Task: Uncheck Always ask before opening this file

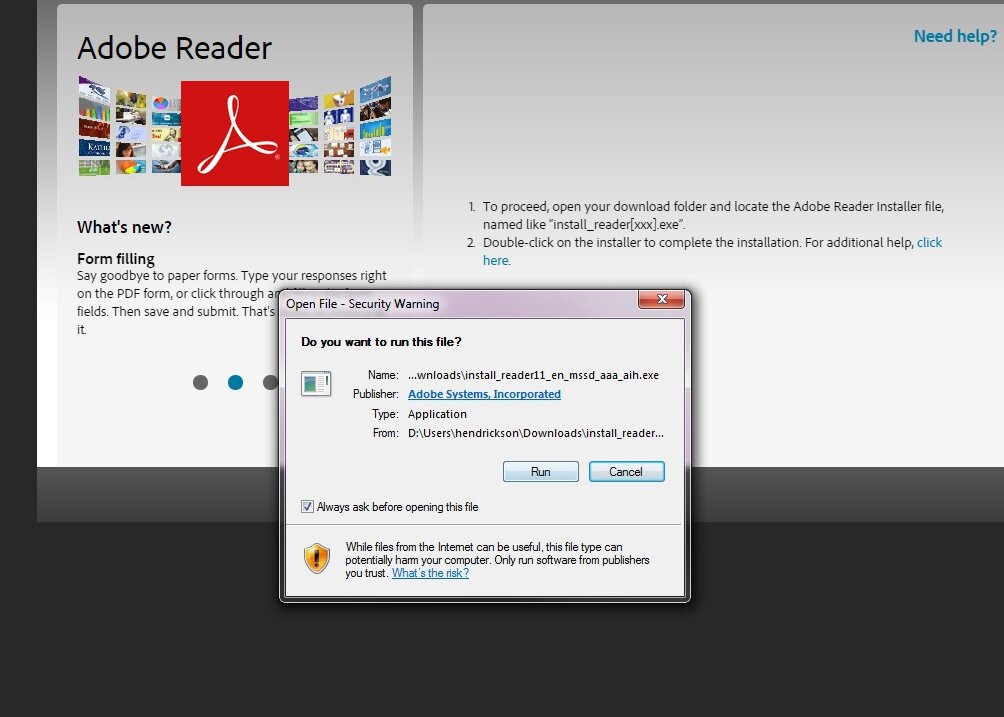Action: click(308, 507)
